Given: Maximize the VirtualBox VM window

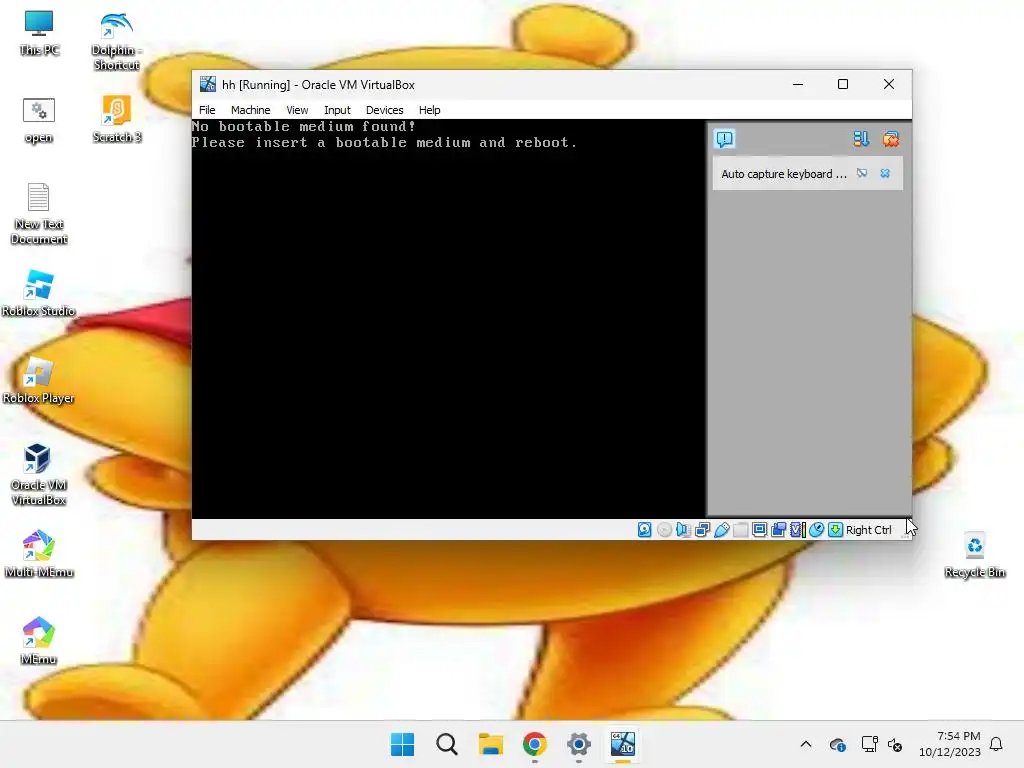Looking at the screenshot, I should 843,84.
